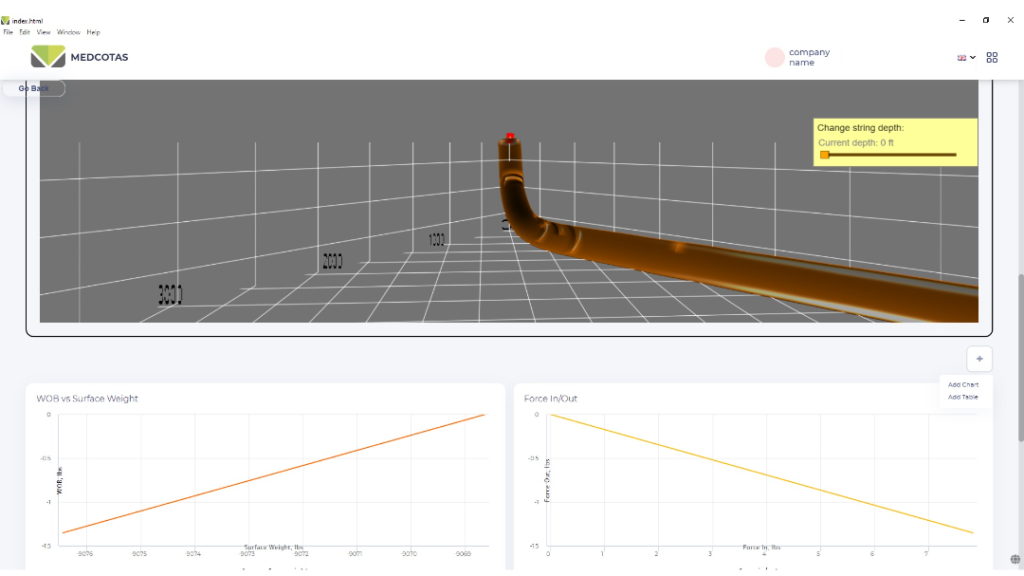1024x576 pixels.
Task: Click the company name label
Action: point(808,57)
